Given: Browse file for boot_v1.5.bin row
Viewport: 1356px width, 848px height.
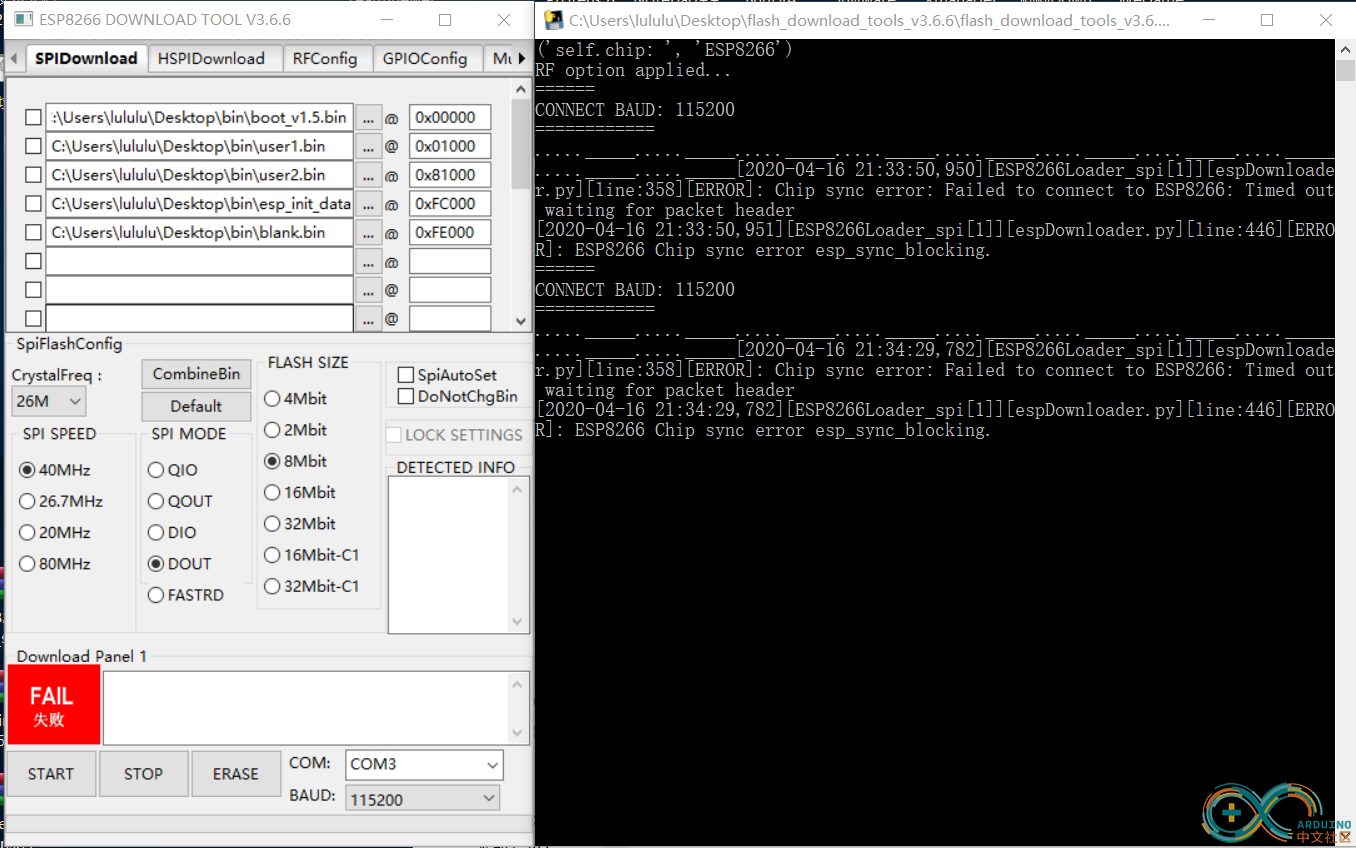Looking at the screenshot, I should coord(369,118).
